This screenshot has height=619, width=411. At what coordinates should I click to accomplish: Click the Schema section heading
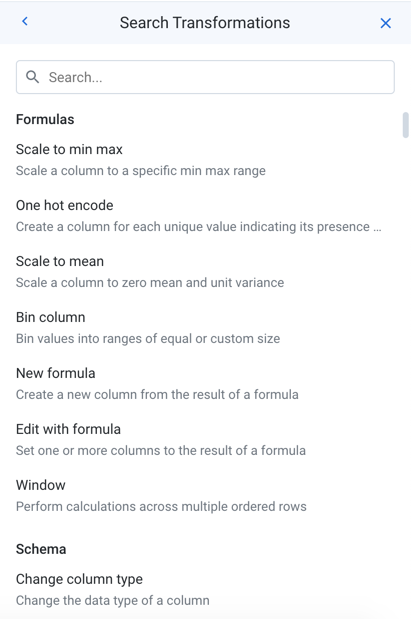pyautogui.click(x=41, y=549)
